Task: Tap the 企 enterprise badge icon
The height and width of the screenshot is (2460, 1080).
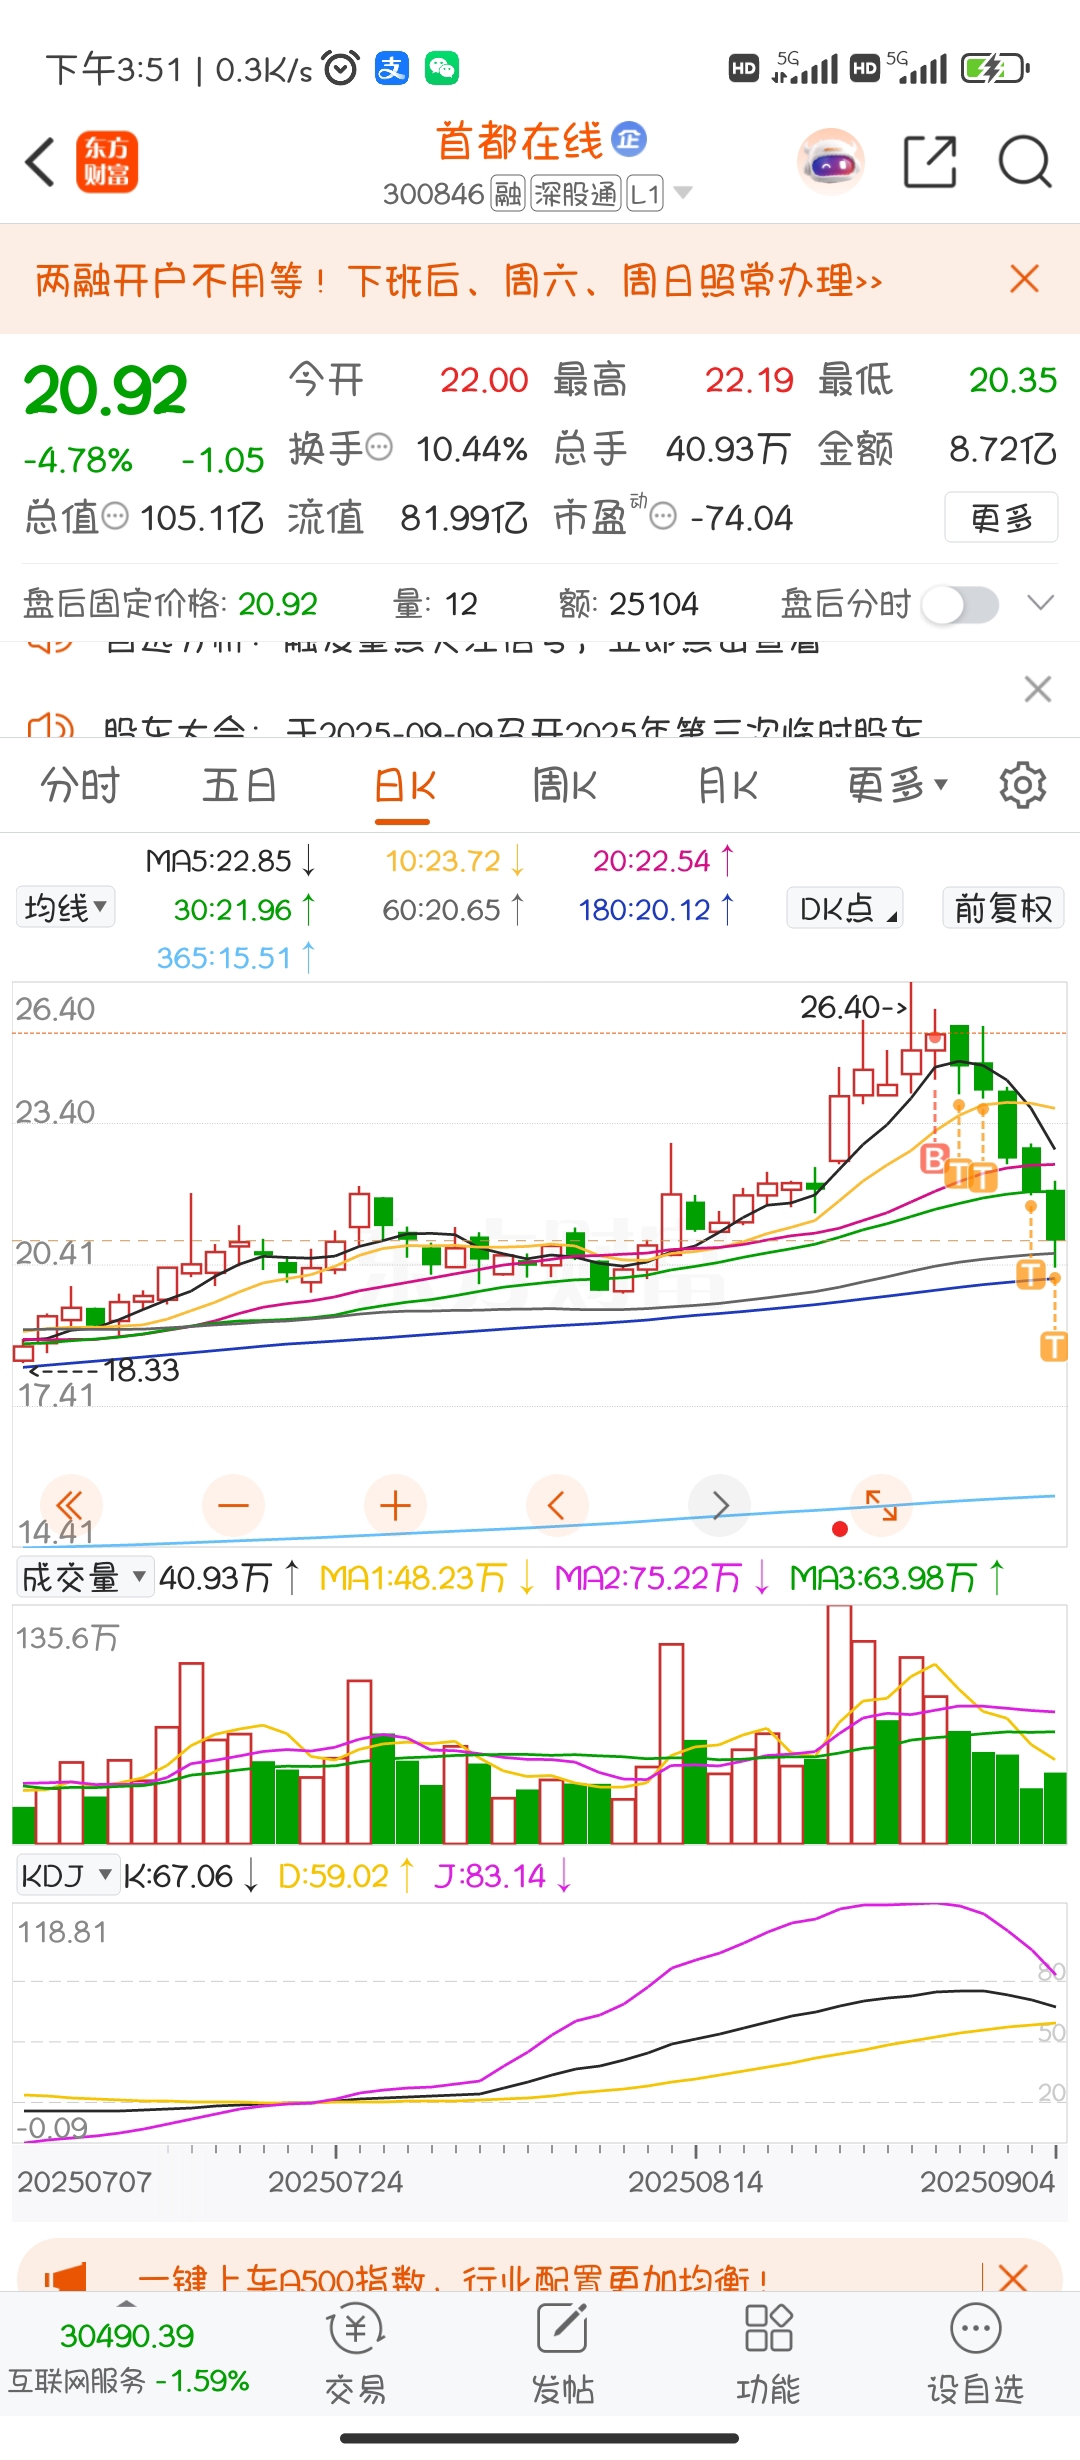Action: (629, 139)
